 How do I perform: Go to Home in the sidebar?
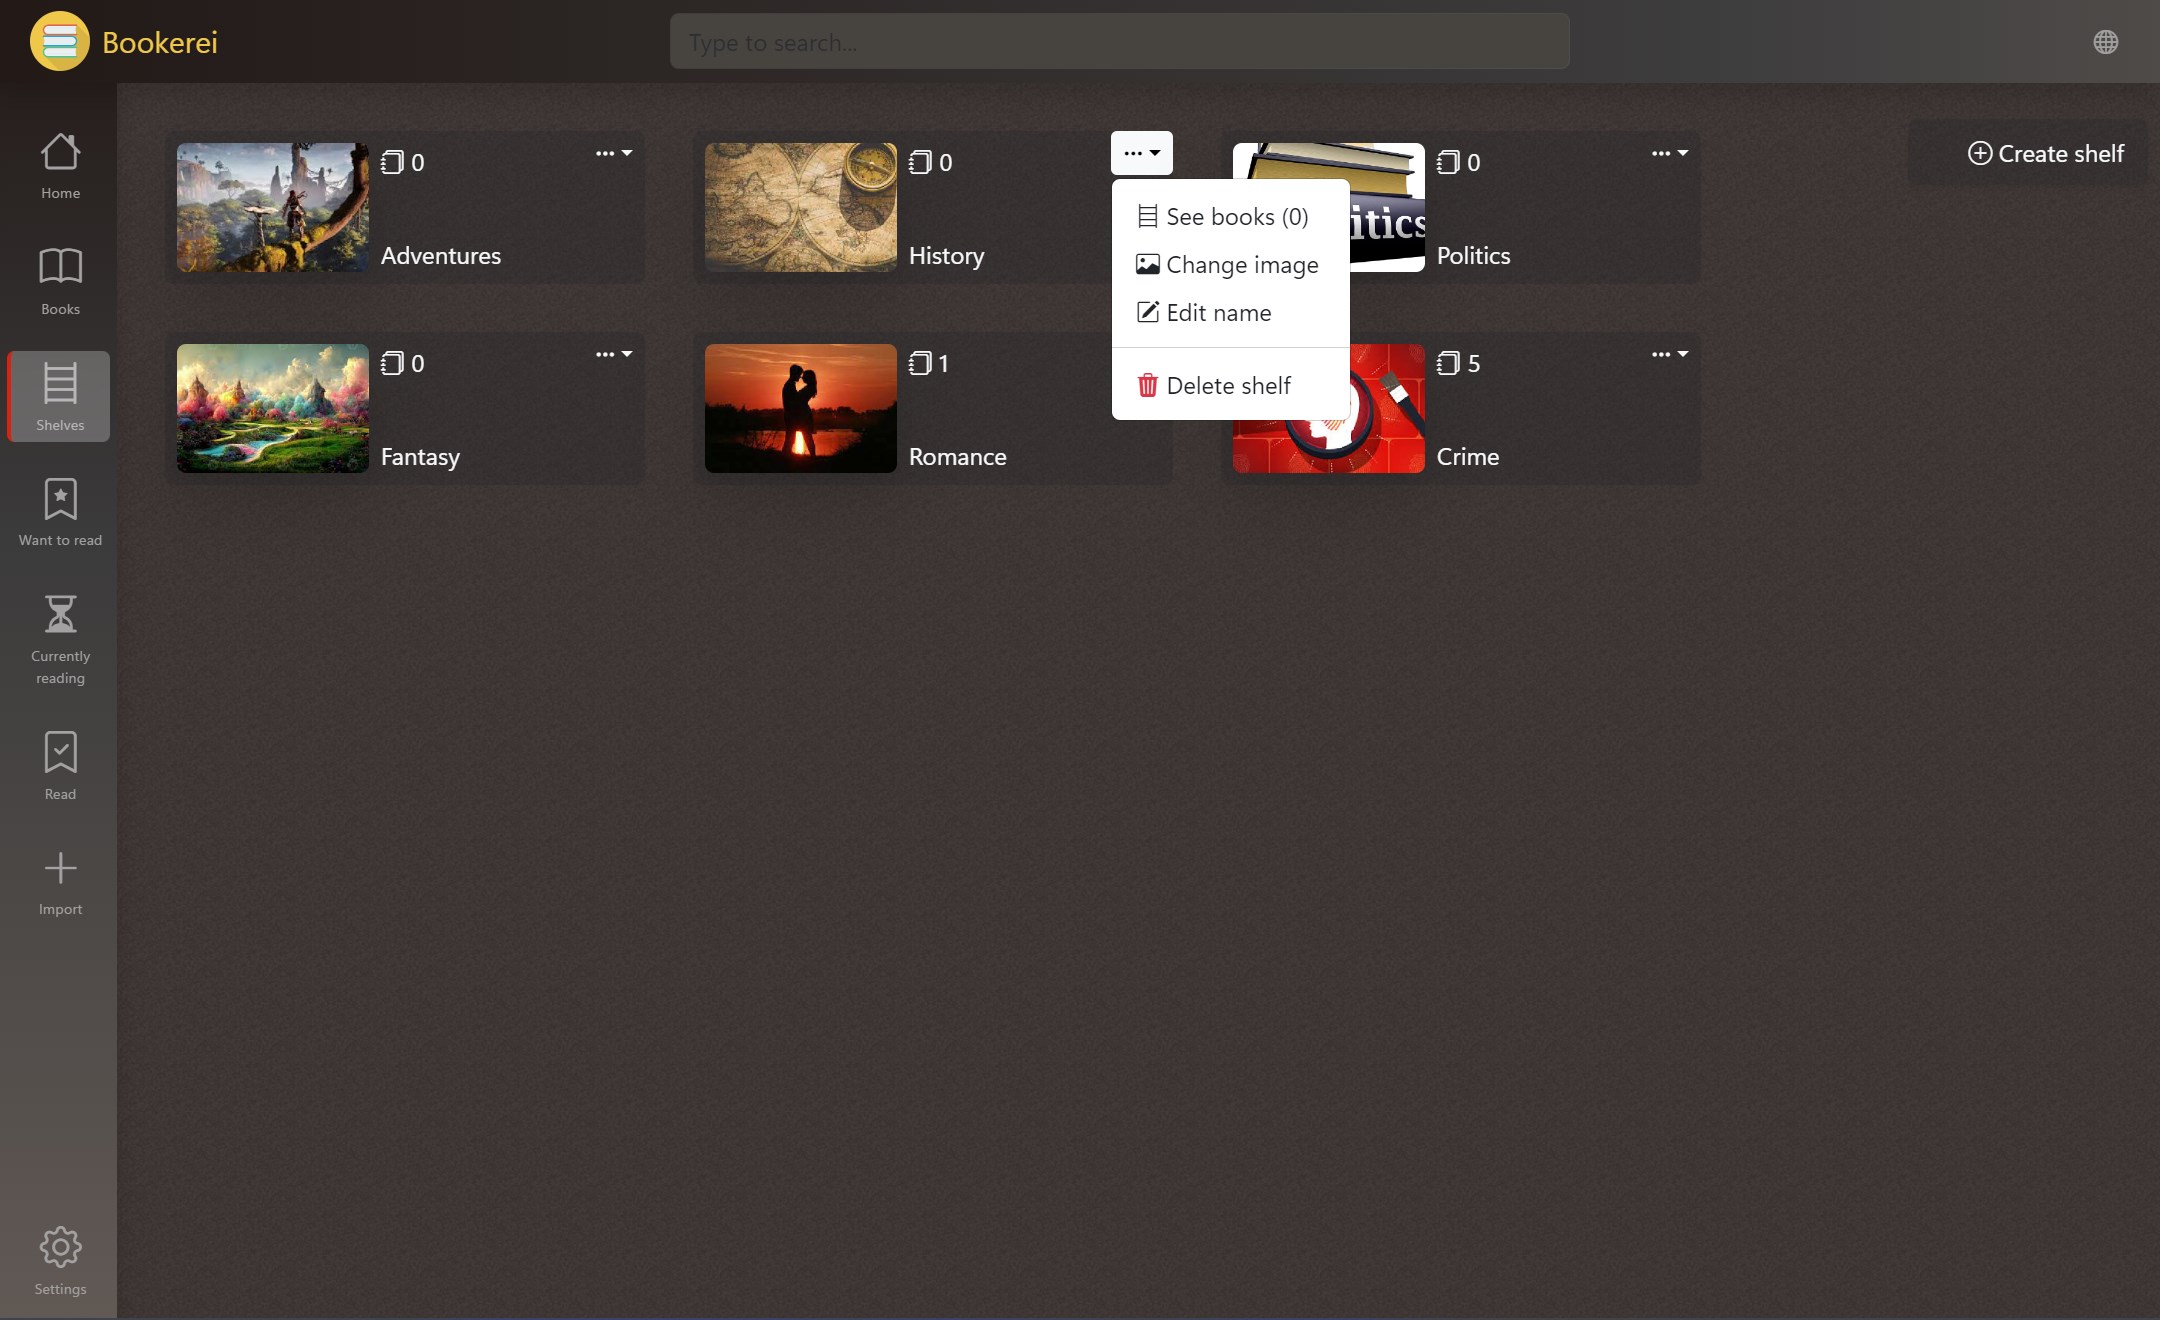coord(60,165)
